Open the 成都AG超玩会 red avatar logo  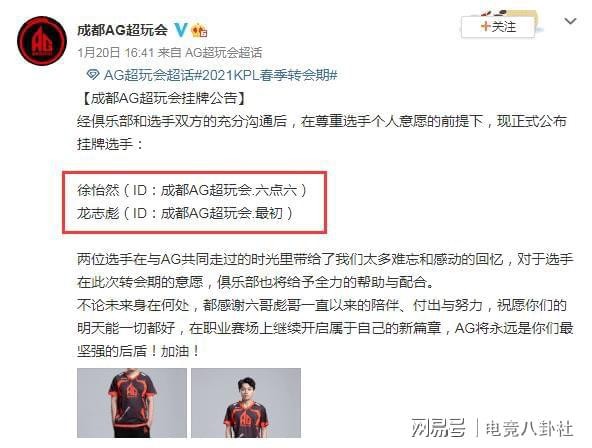[x=42, y=41]
